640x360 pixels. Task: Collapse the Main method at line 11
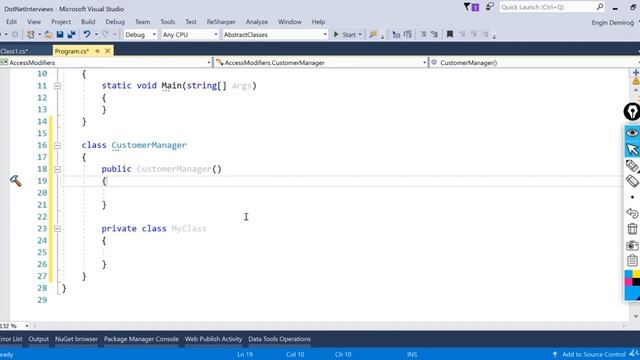click(x=57, y=86)
